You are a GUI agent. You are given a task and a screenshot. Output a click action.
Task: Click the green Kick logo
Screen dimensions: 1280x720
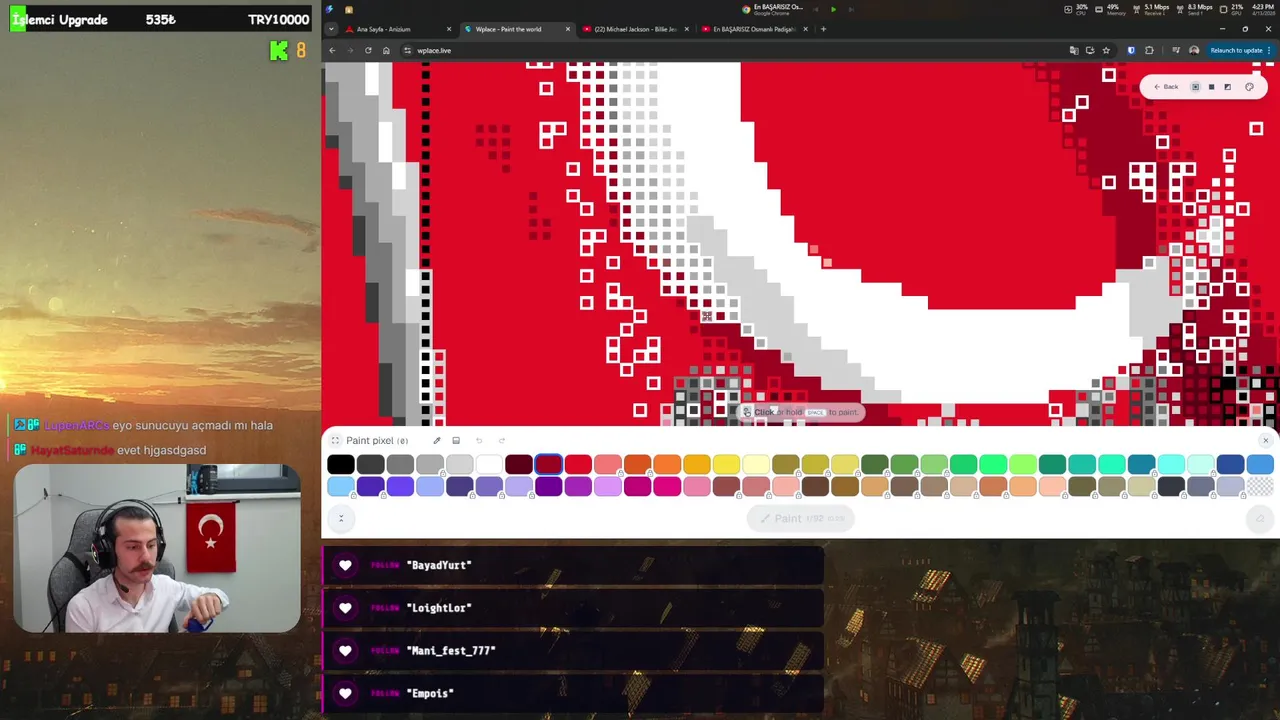pyautogui.click(x=279, y=50)
